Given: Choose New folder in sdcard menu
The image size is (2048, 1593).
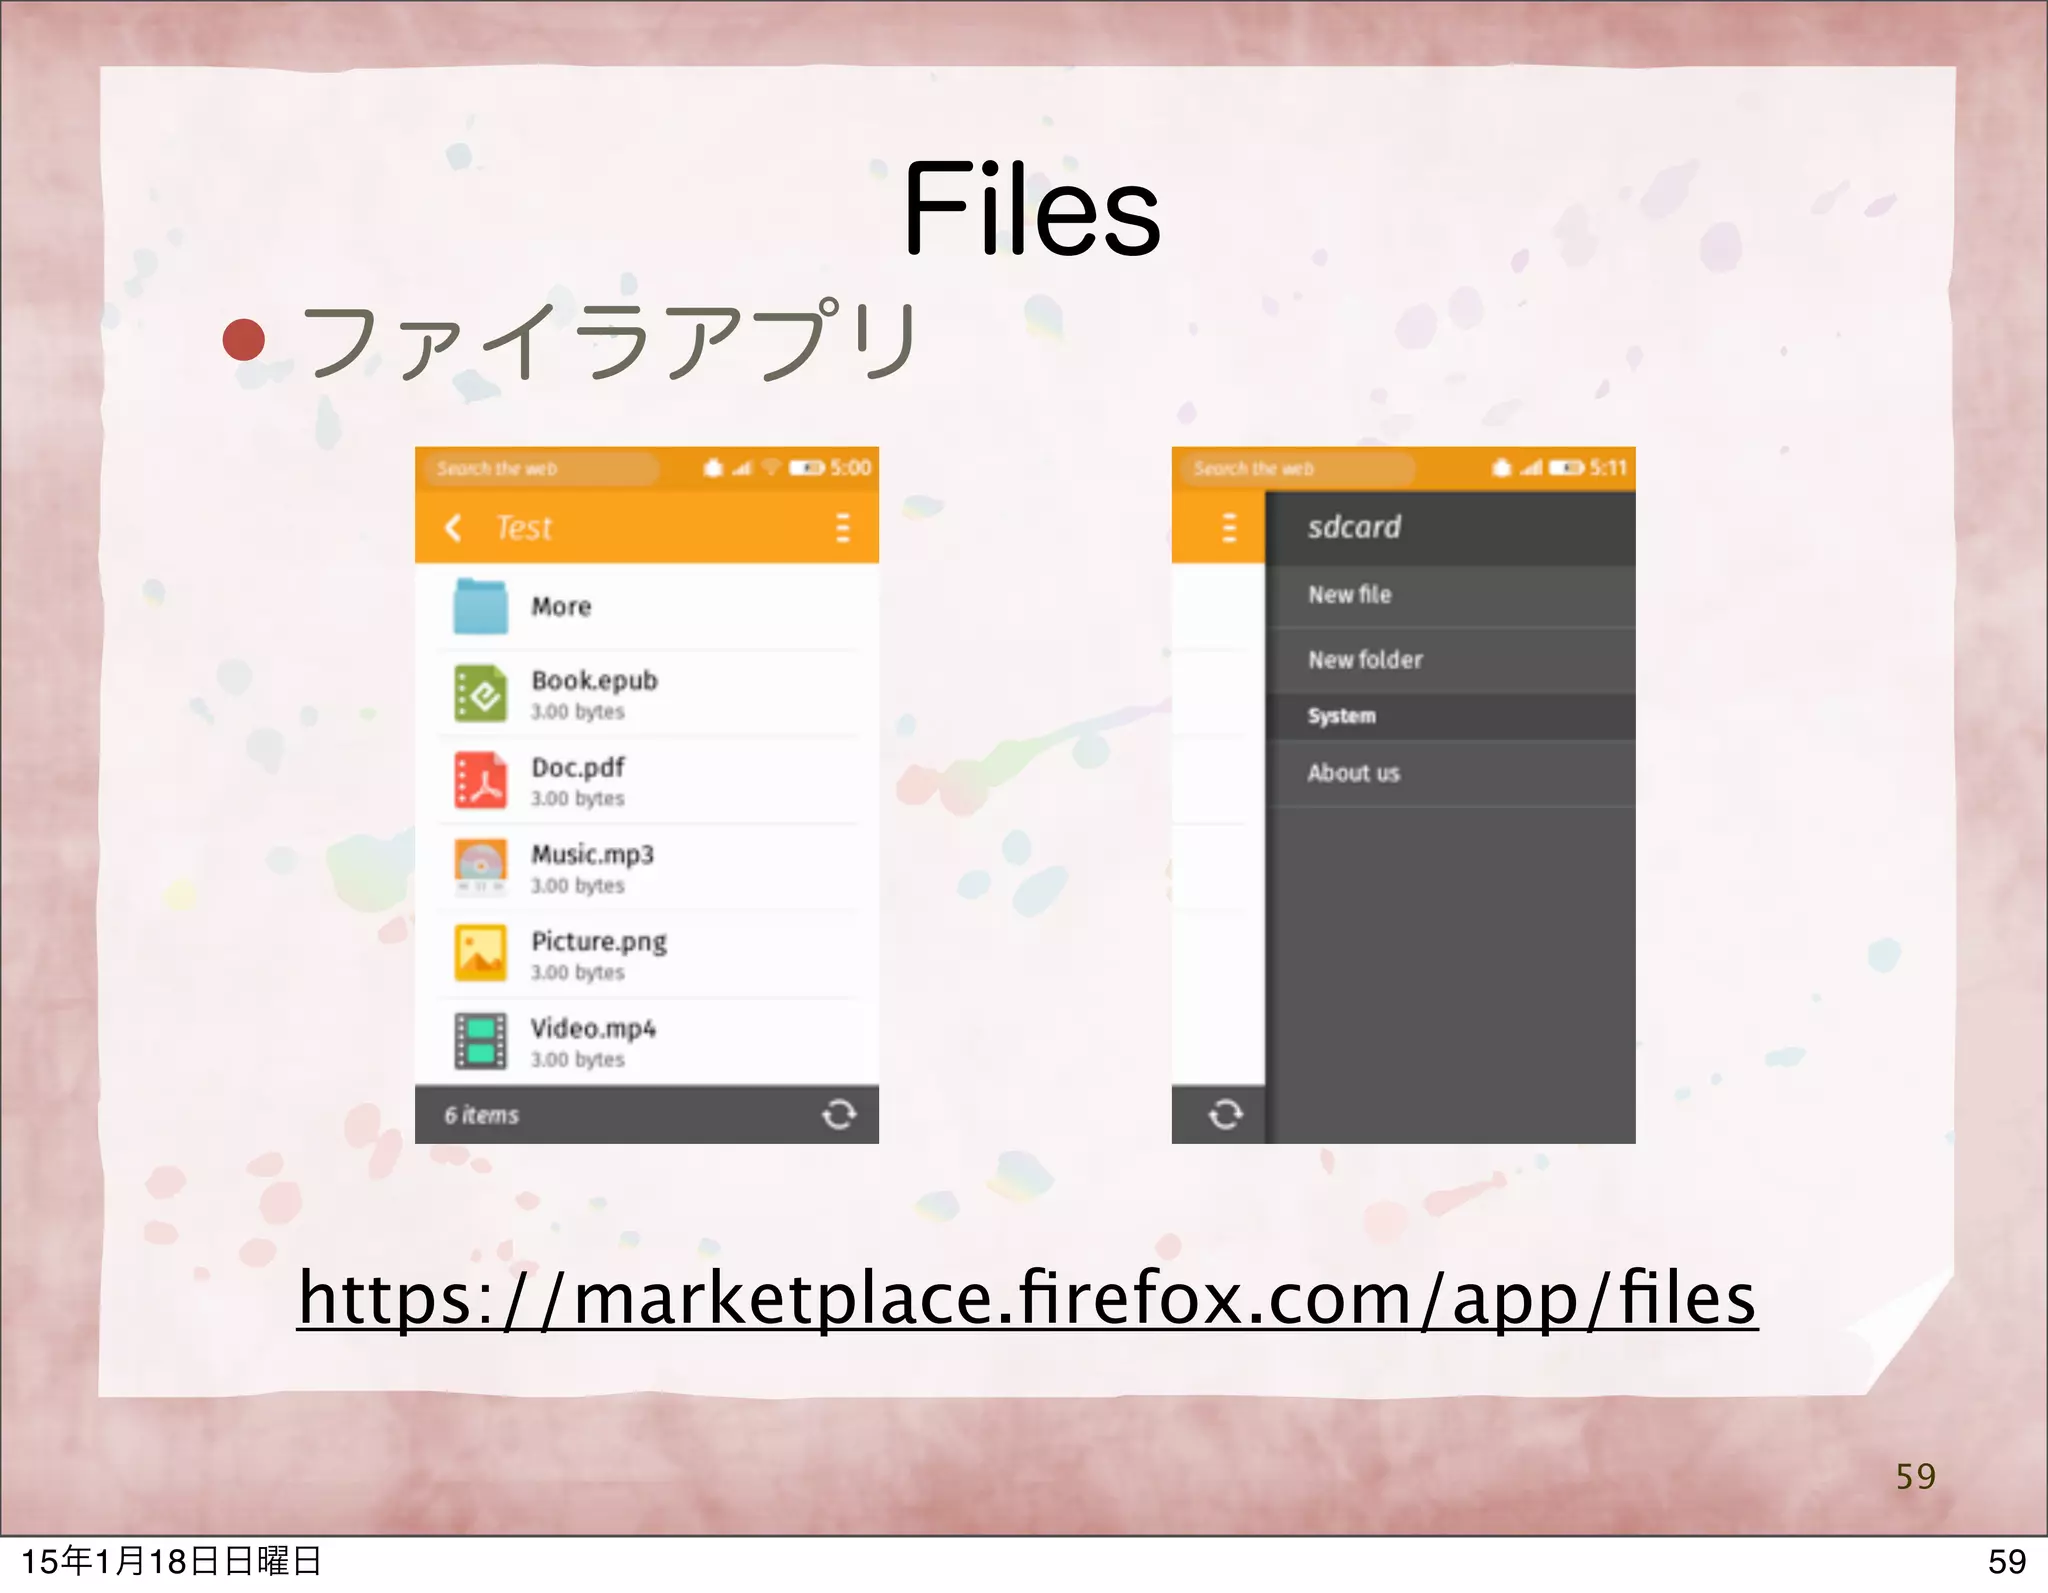Looking at the screenshot, I should point(1450,660).
